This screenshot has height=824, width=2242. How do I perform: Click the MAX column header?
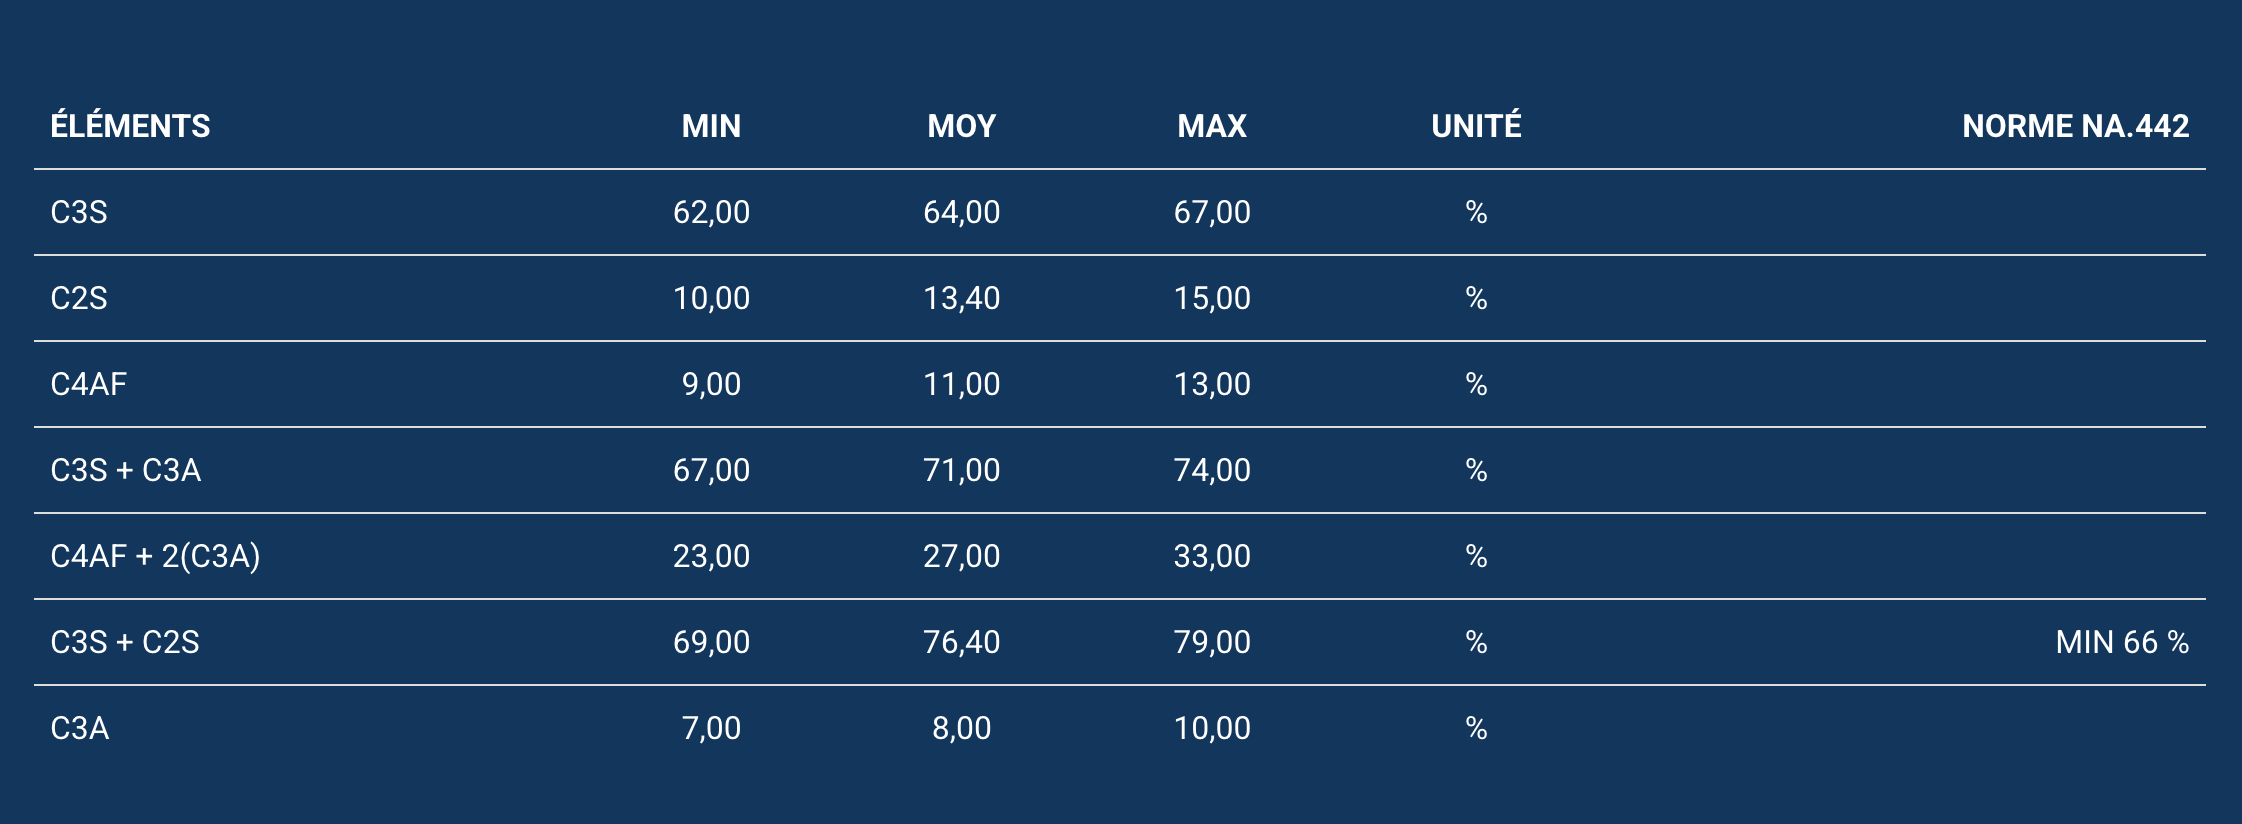click(x=1211, y=126)
